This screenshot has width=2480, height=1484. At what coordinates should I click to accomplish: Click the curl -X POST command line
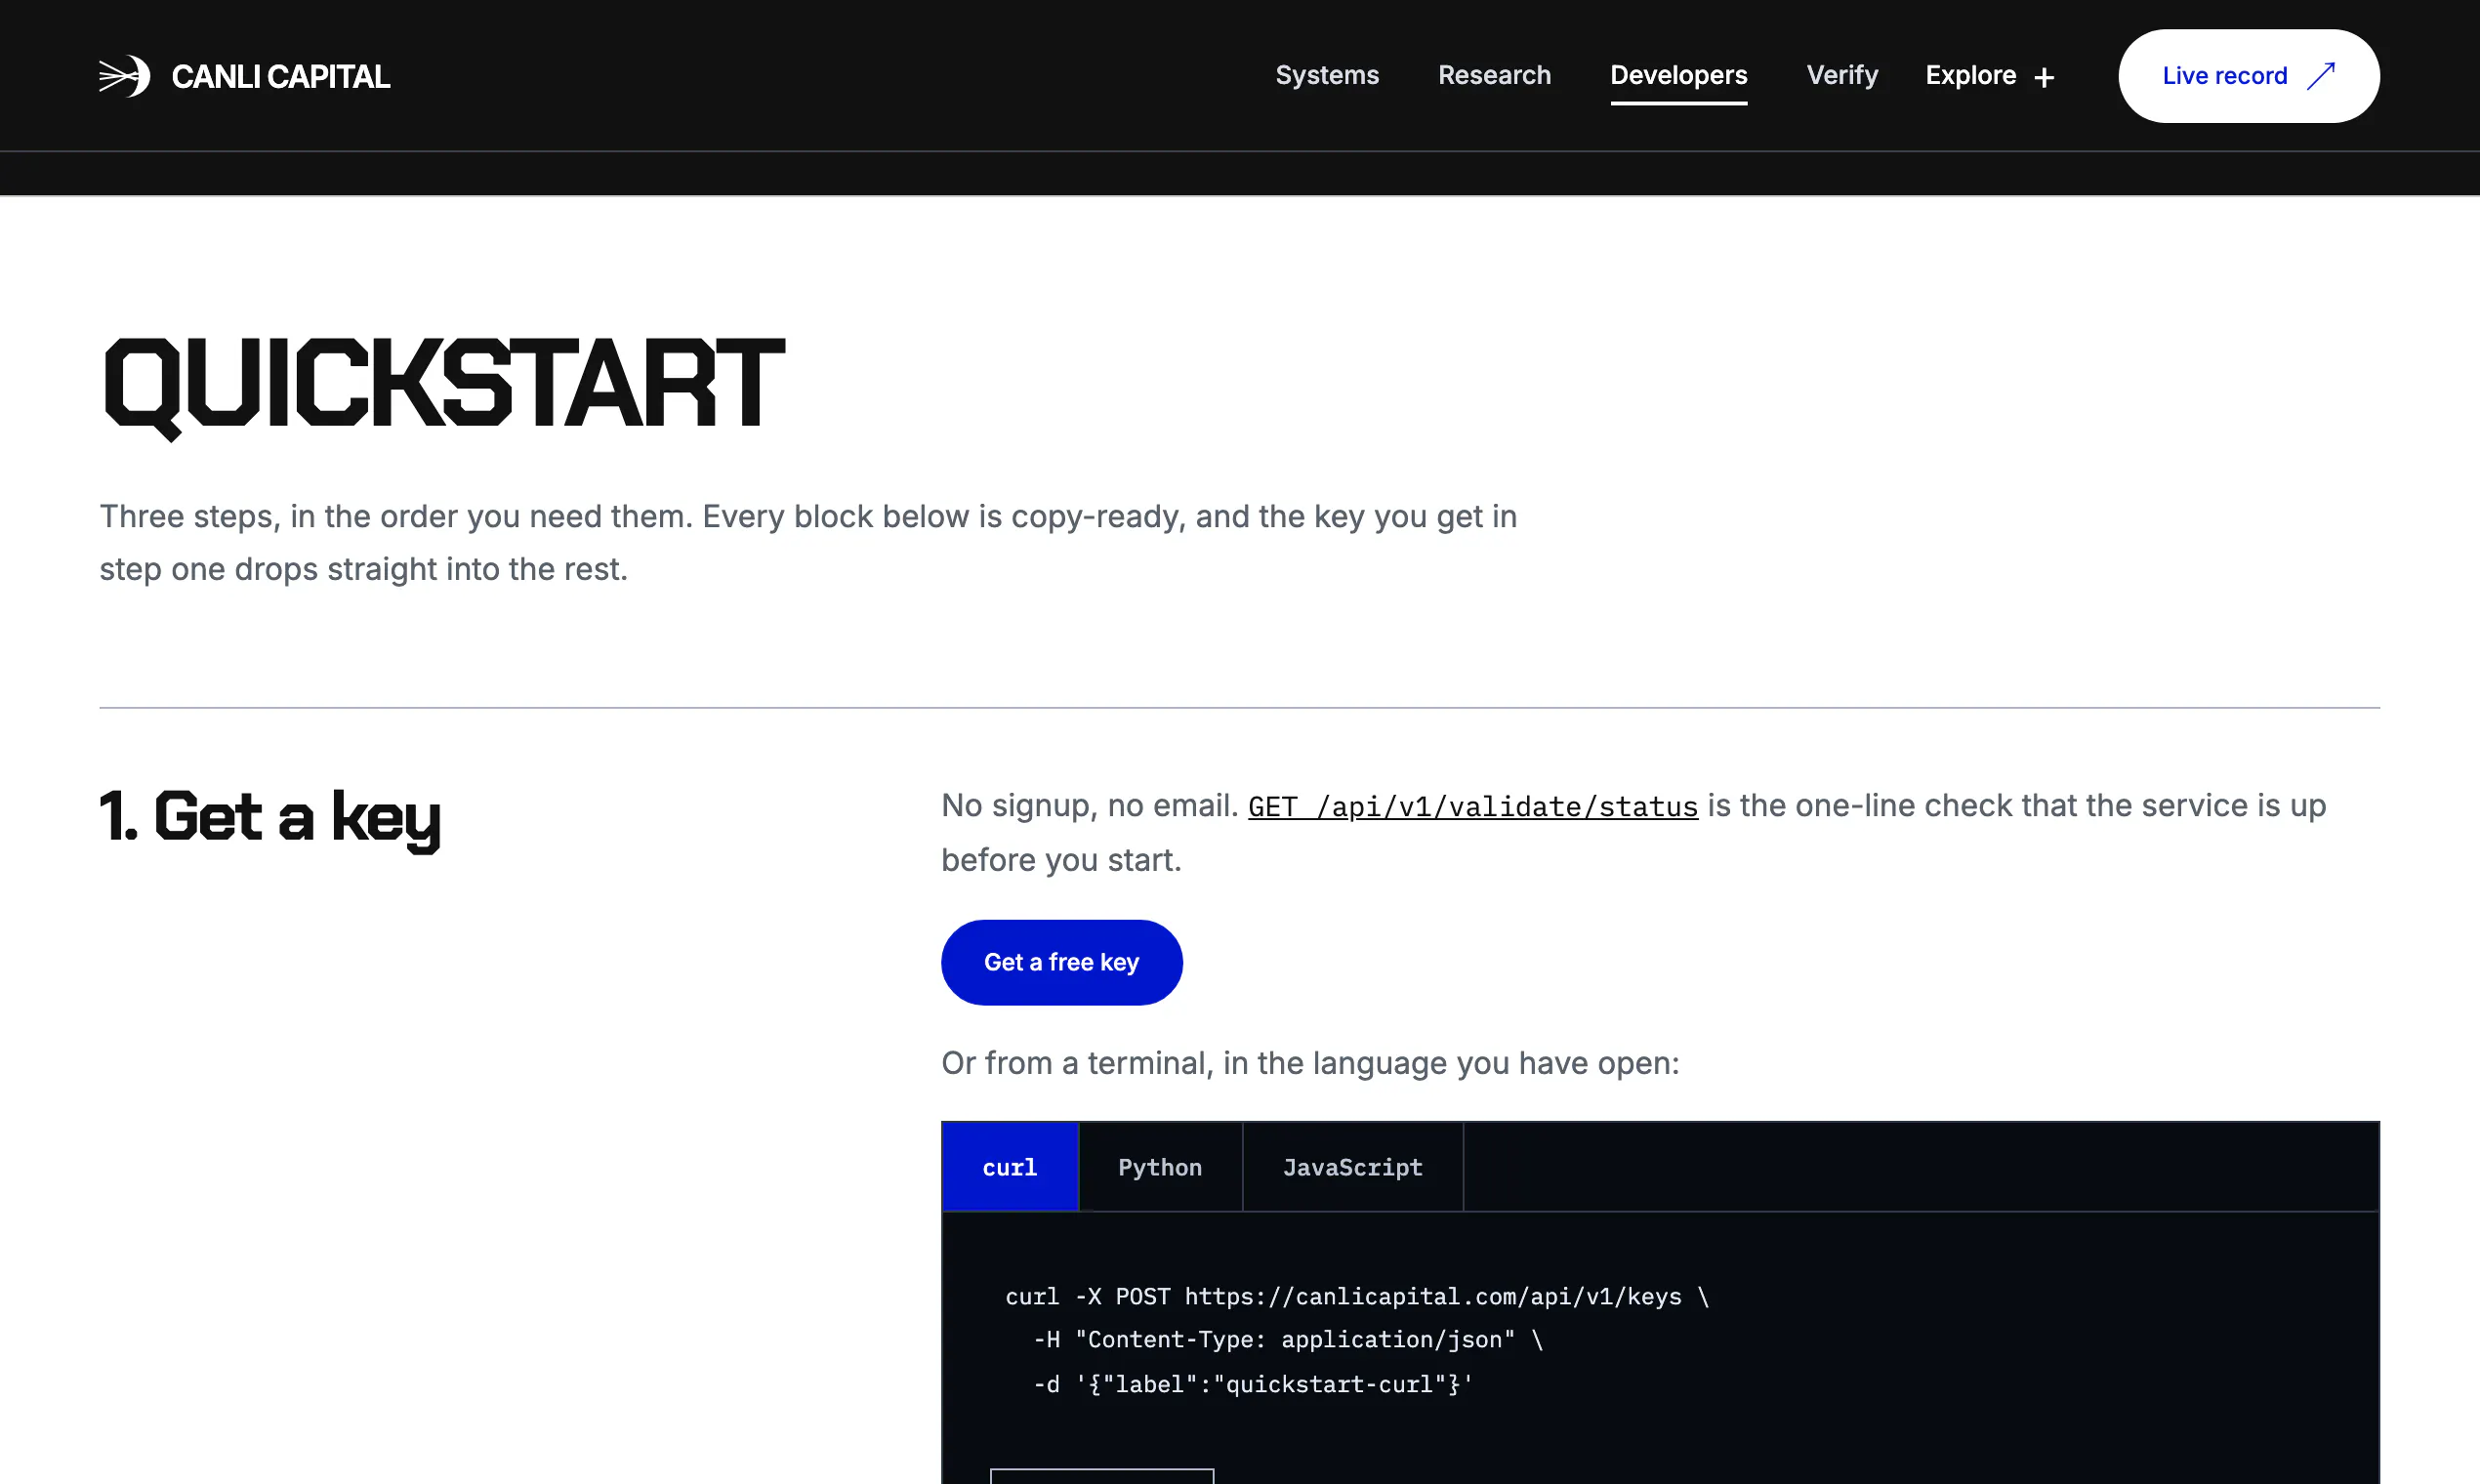coord(1357,1297)
